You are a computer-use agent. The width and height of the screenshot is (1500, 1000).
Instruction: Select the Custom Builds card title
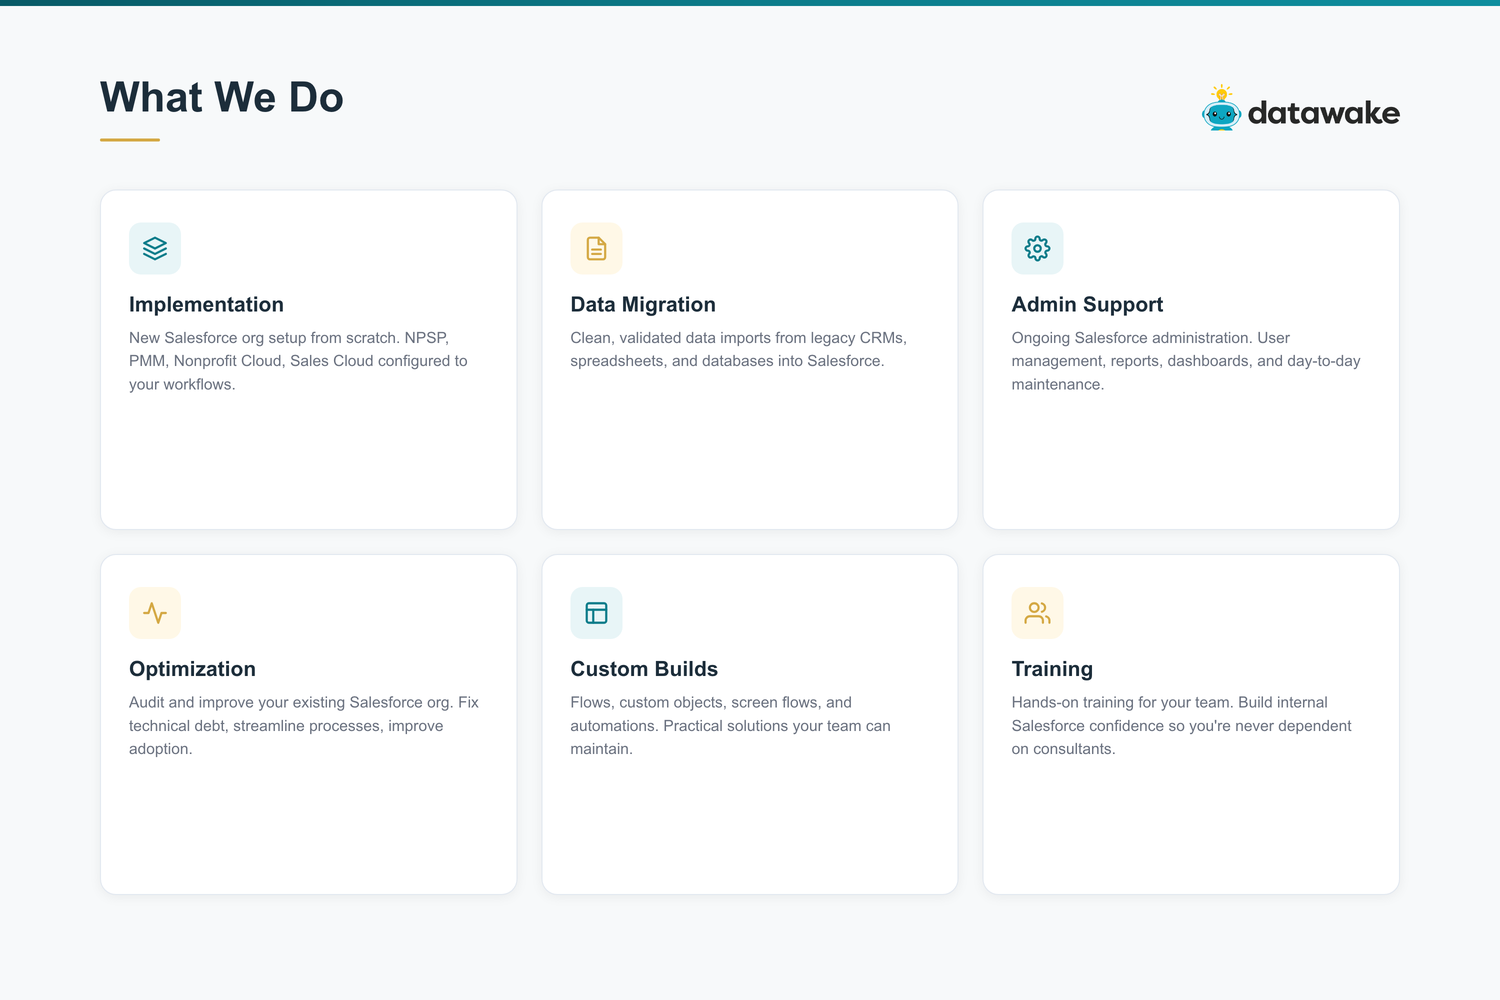(x=644, y=669)
